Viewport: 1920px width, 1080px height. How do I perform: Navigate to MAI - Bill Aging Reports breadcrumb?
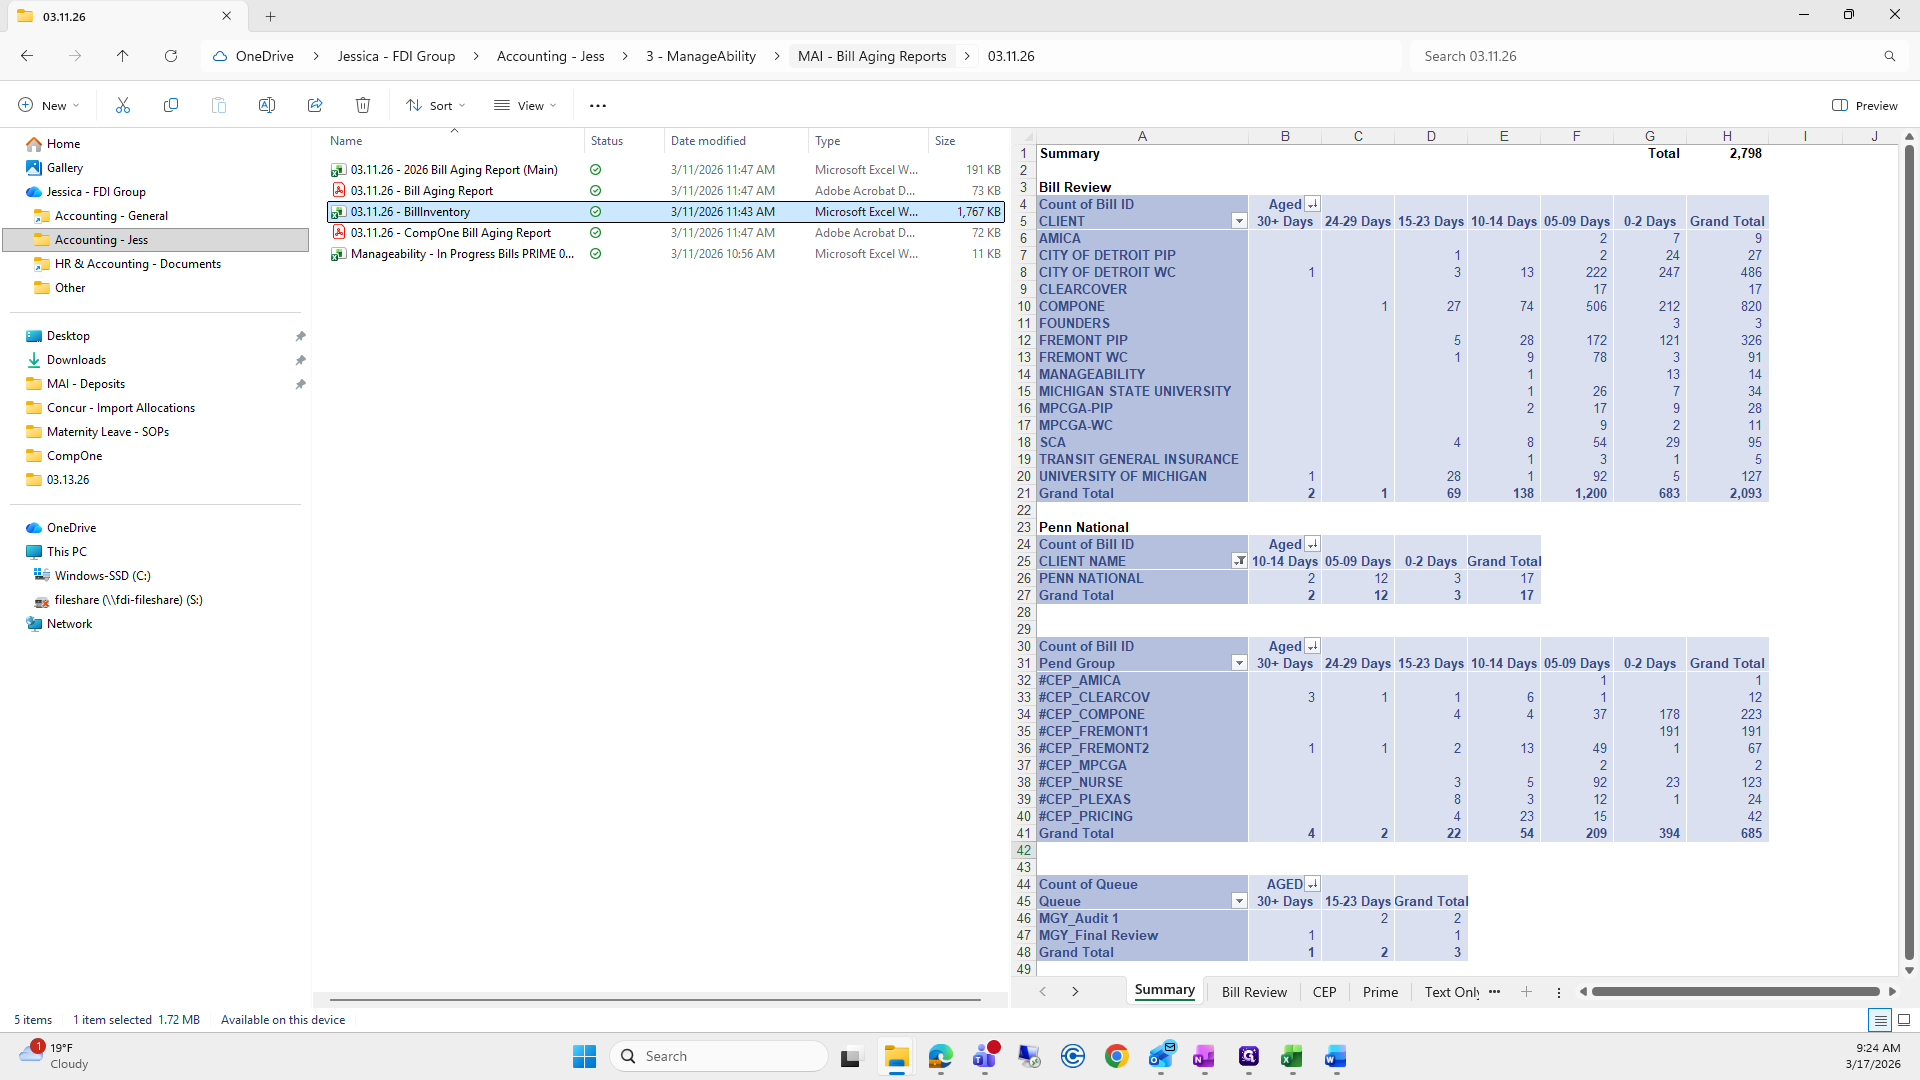(872, 56)
